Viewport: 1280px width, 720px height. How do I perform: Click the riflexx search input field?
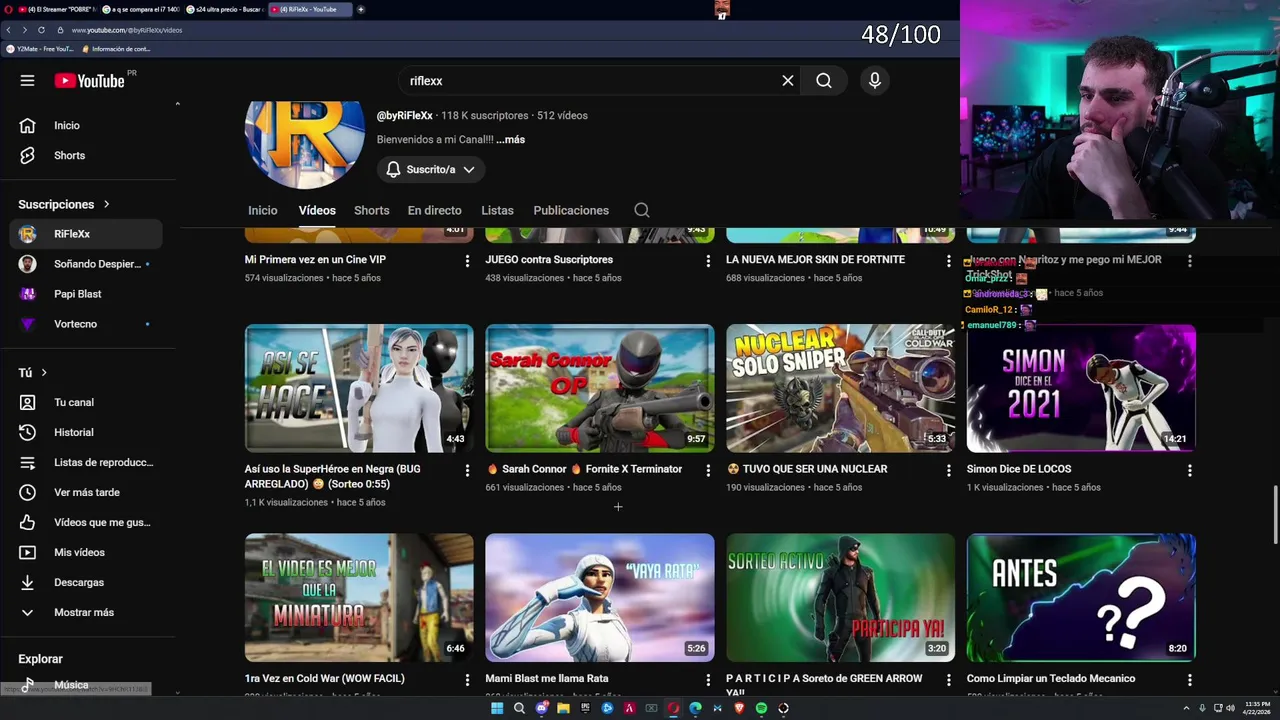click(x=590, y=81)
